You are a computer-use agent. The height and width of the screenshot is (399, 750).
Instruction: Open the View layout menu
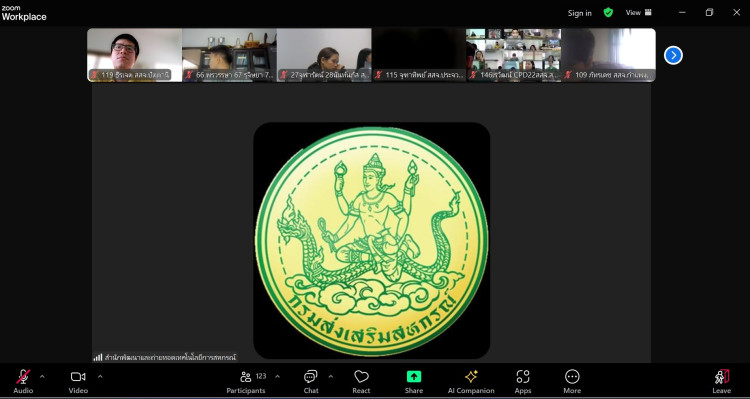click(x=639, y=13)
